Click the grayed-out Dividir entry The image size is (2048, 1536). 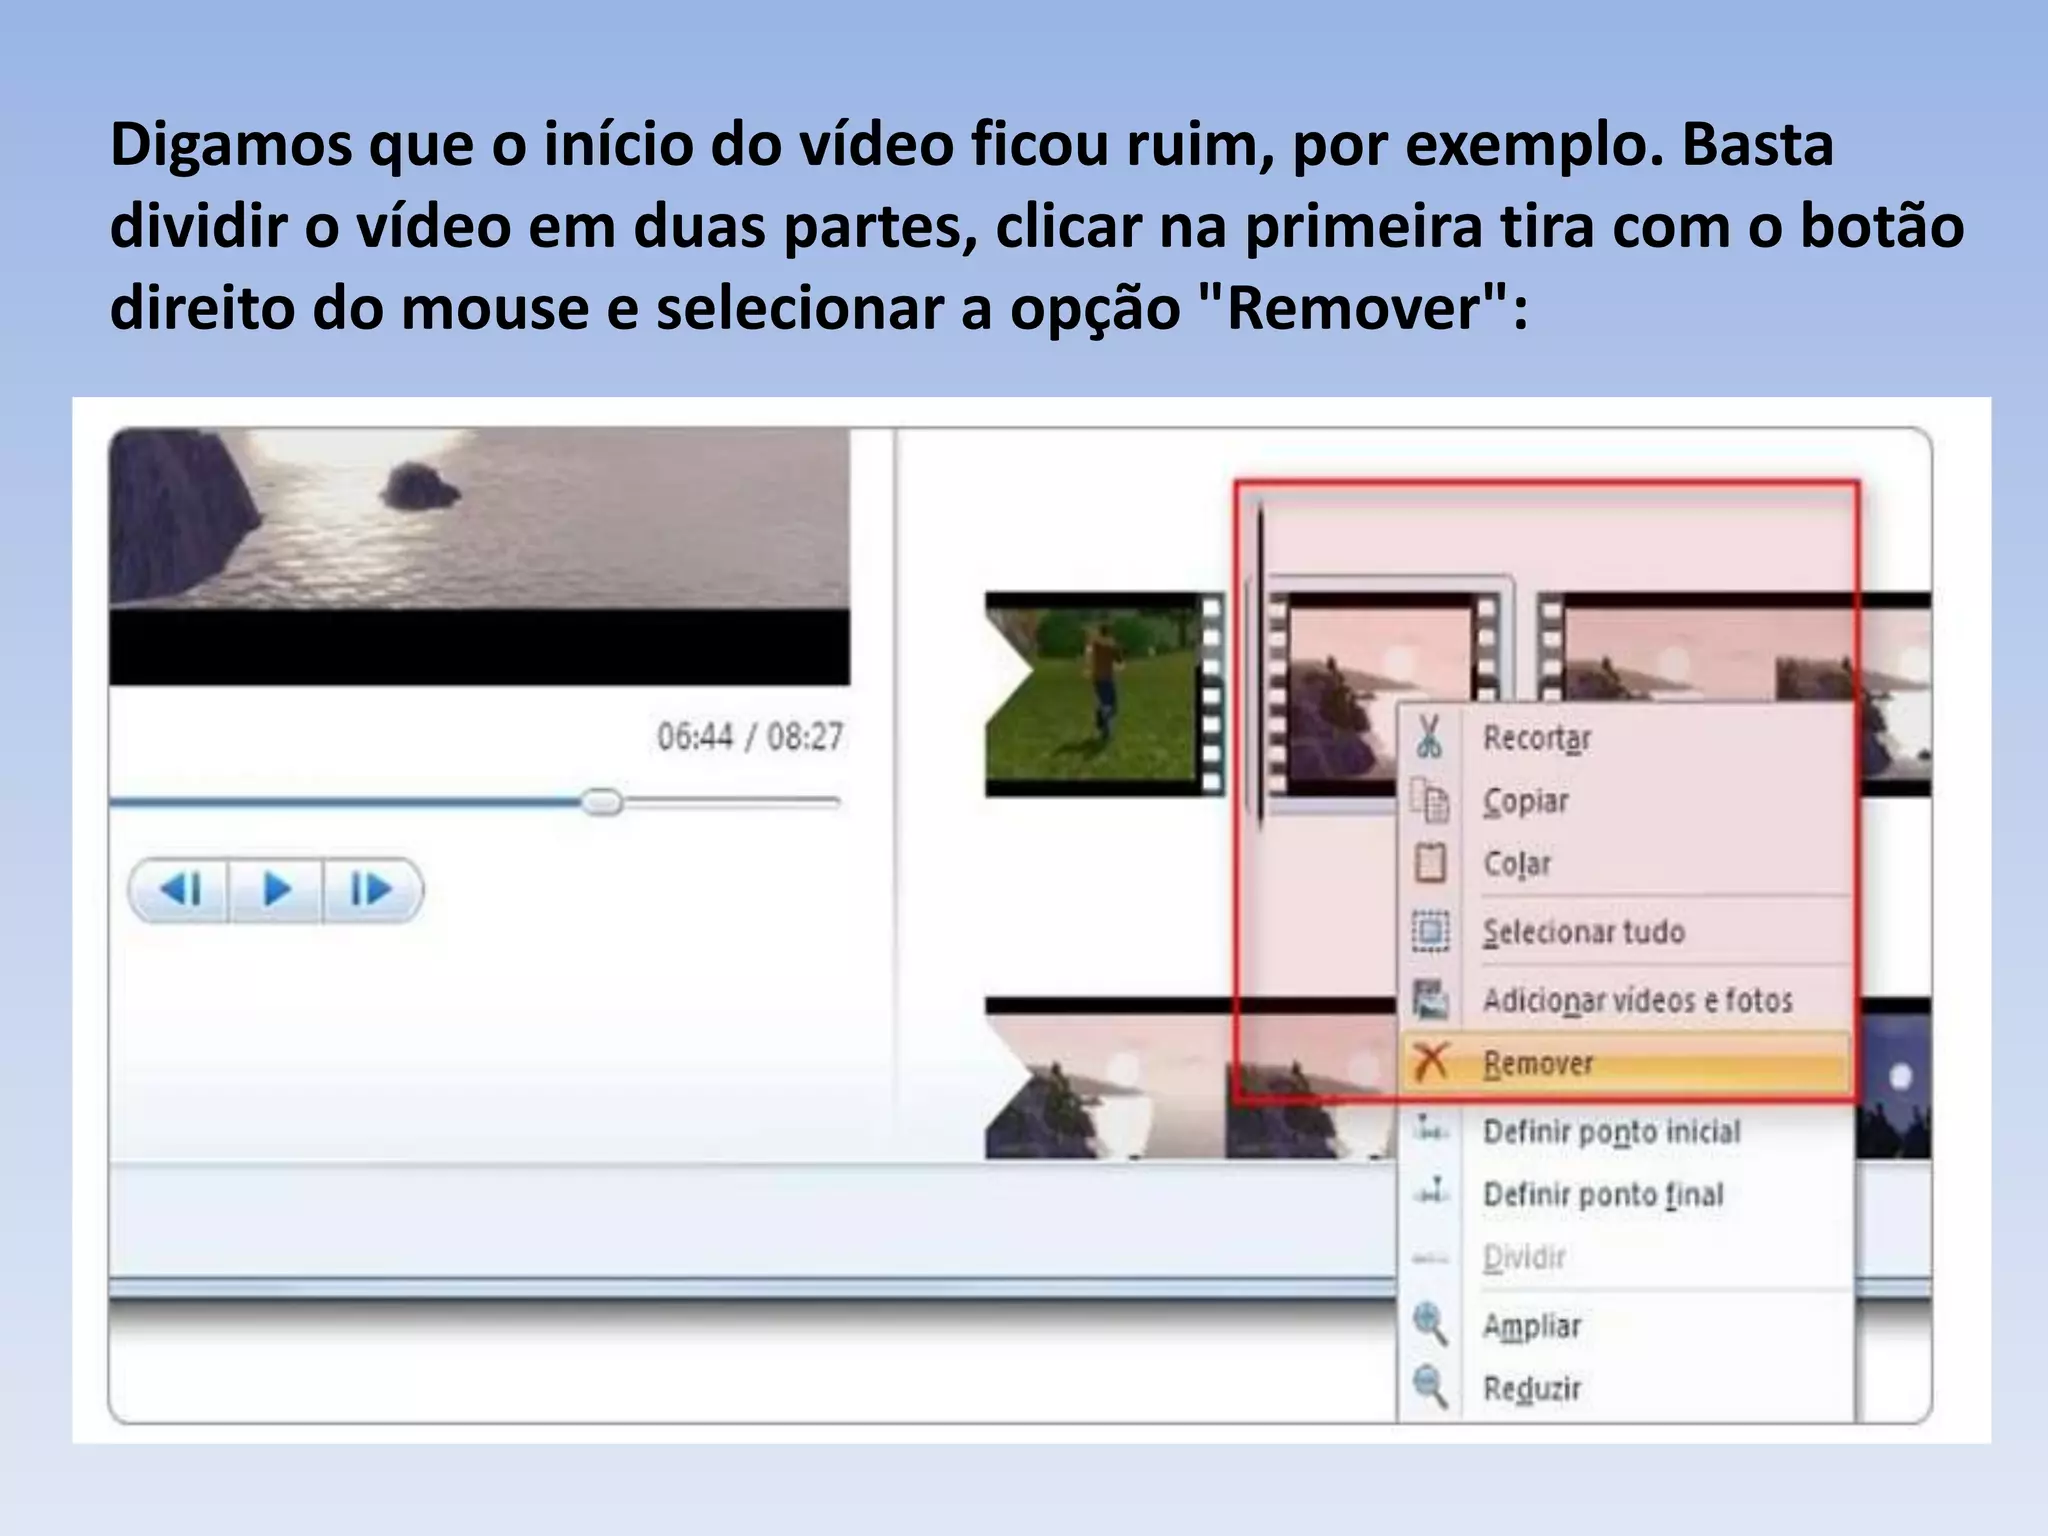1627,1256
